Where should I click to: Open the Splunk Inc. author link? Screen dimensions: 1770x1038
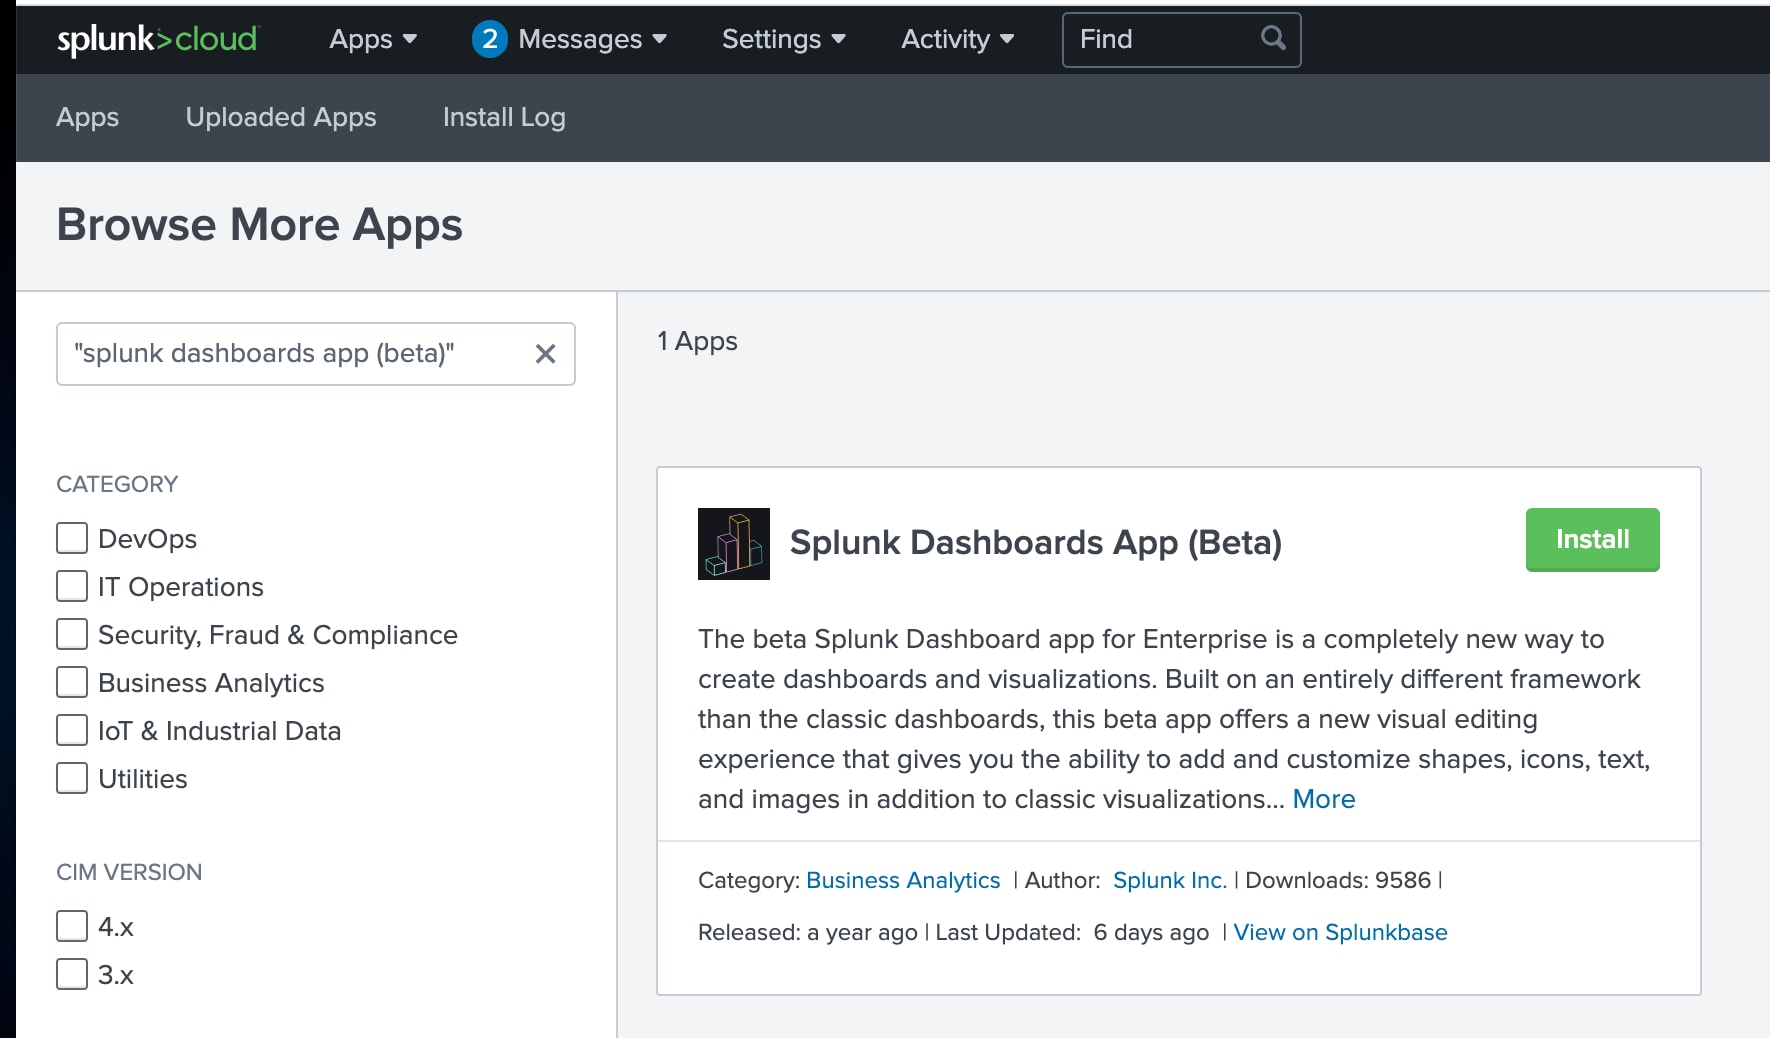pos(1170,880)
